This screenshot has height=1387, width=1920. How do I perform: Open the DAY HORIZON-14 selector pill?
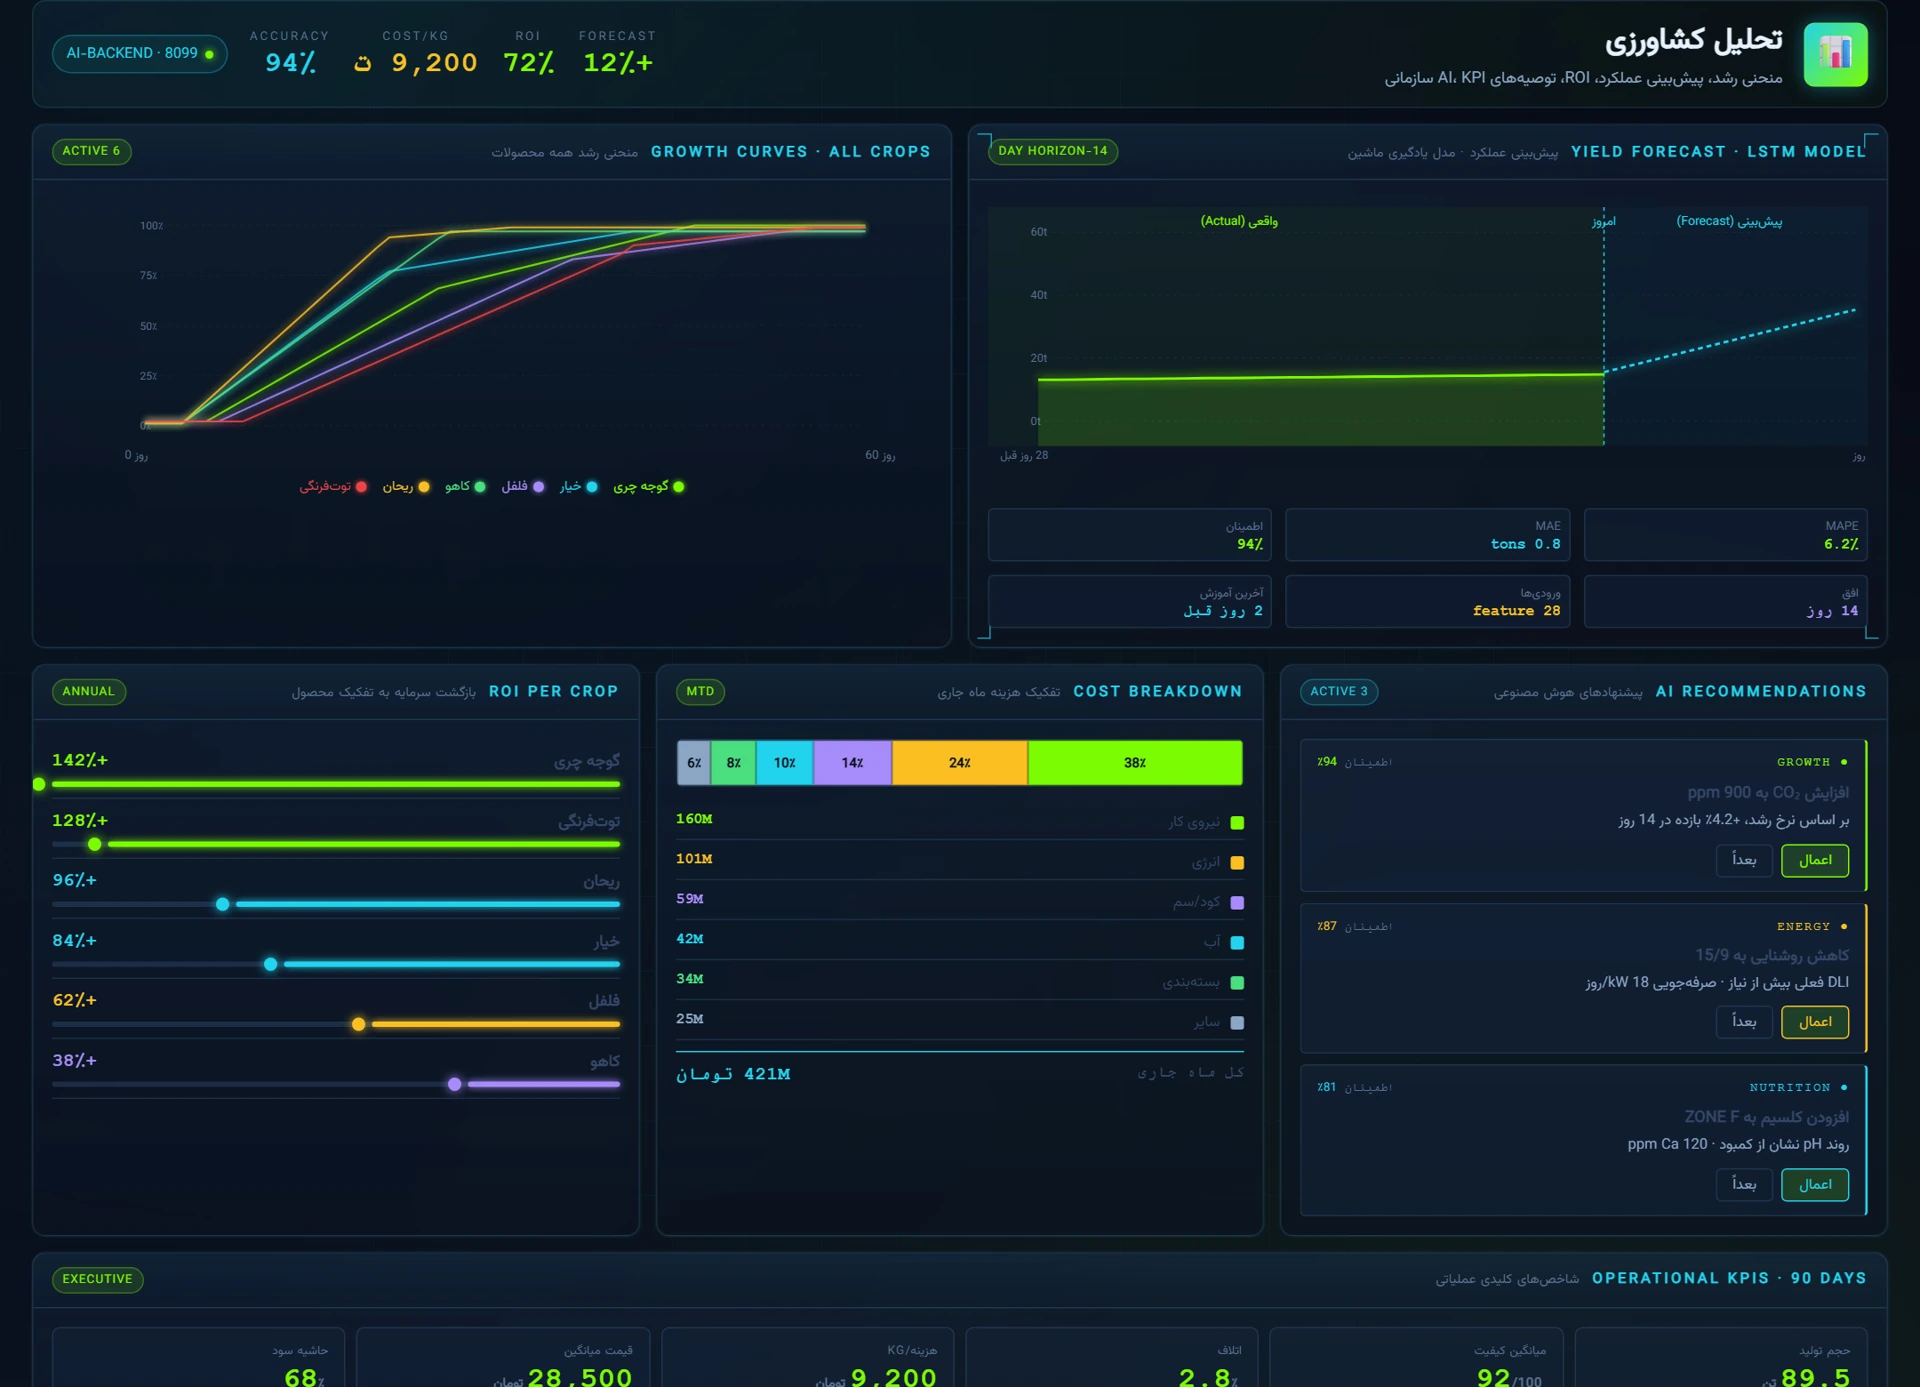pos(1053,151)
